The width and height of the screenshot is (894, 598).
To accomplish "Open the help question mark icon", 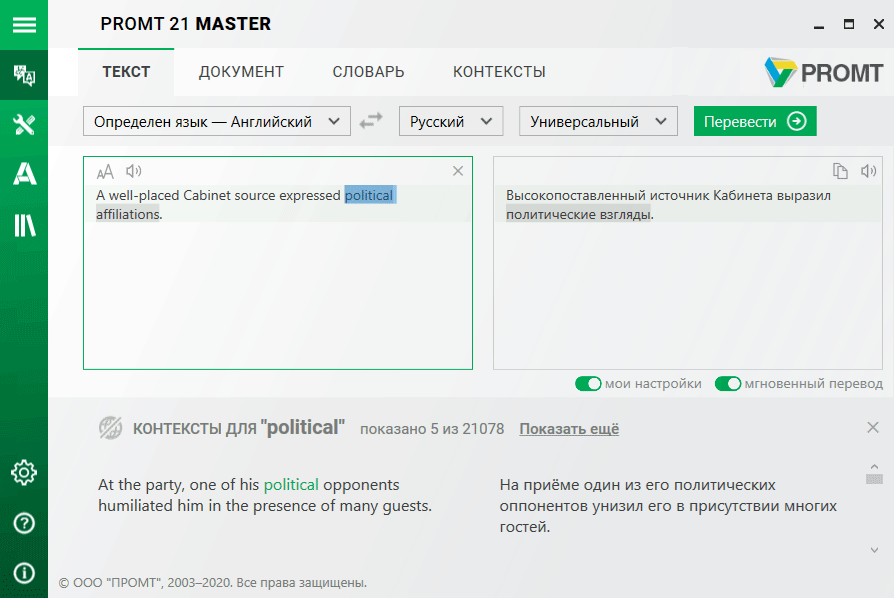I will [x=24, y=523].
